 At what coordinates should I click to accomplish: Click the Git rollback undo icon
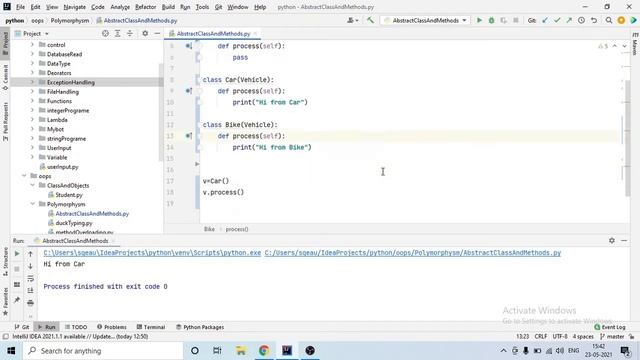click(594, 20)
